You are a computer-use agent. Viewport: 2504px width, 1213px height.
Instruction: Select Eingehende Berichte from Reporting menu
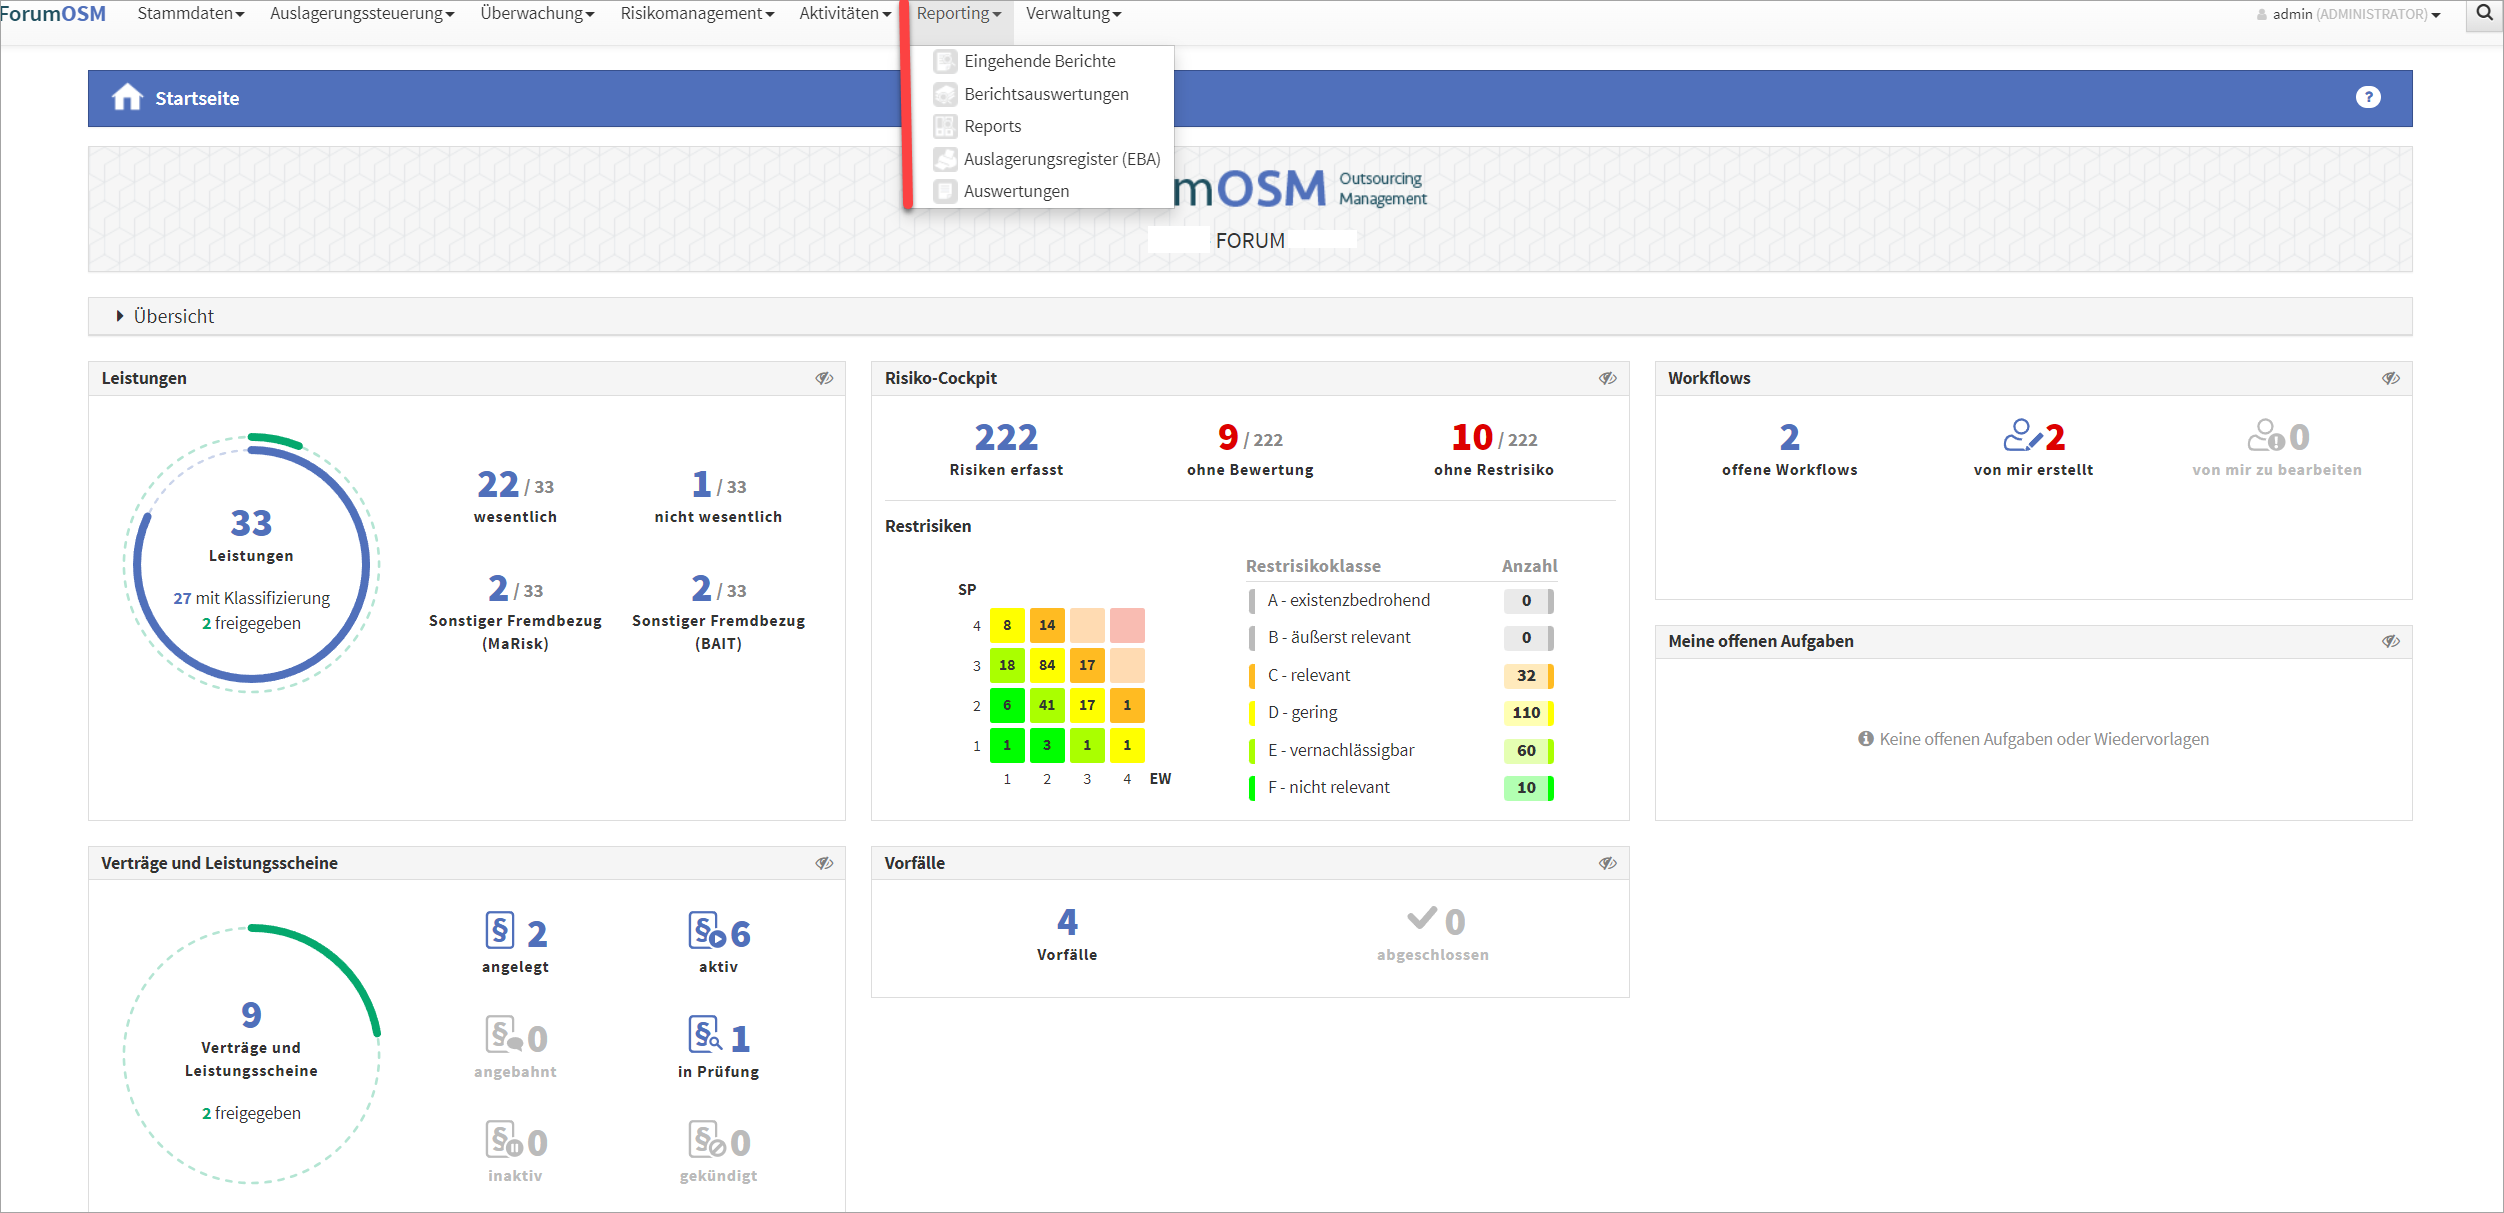coord(1039,61)
